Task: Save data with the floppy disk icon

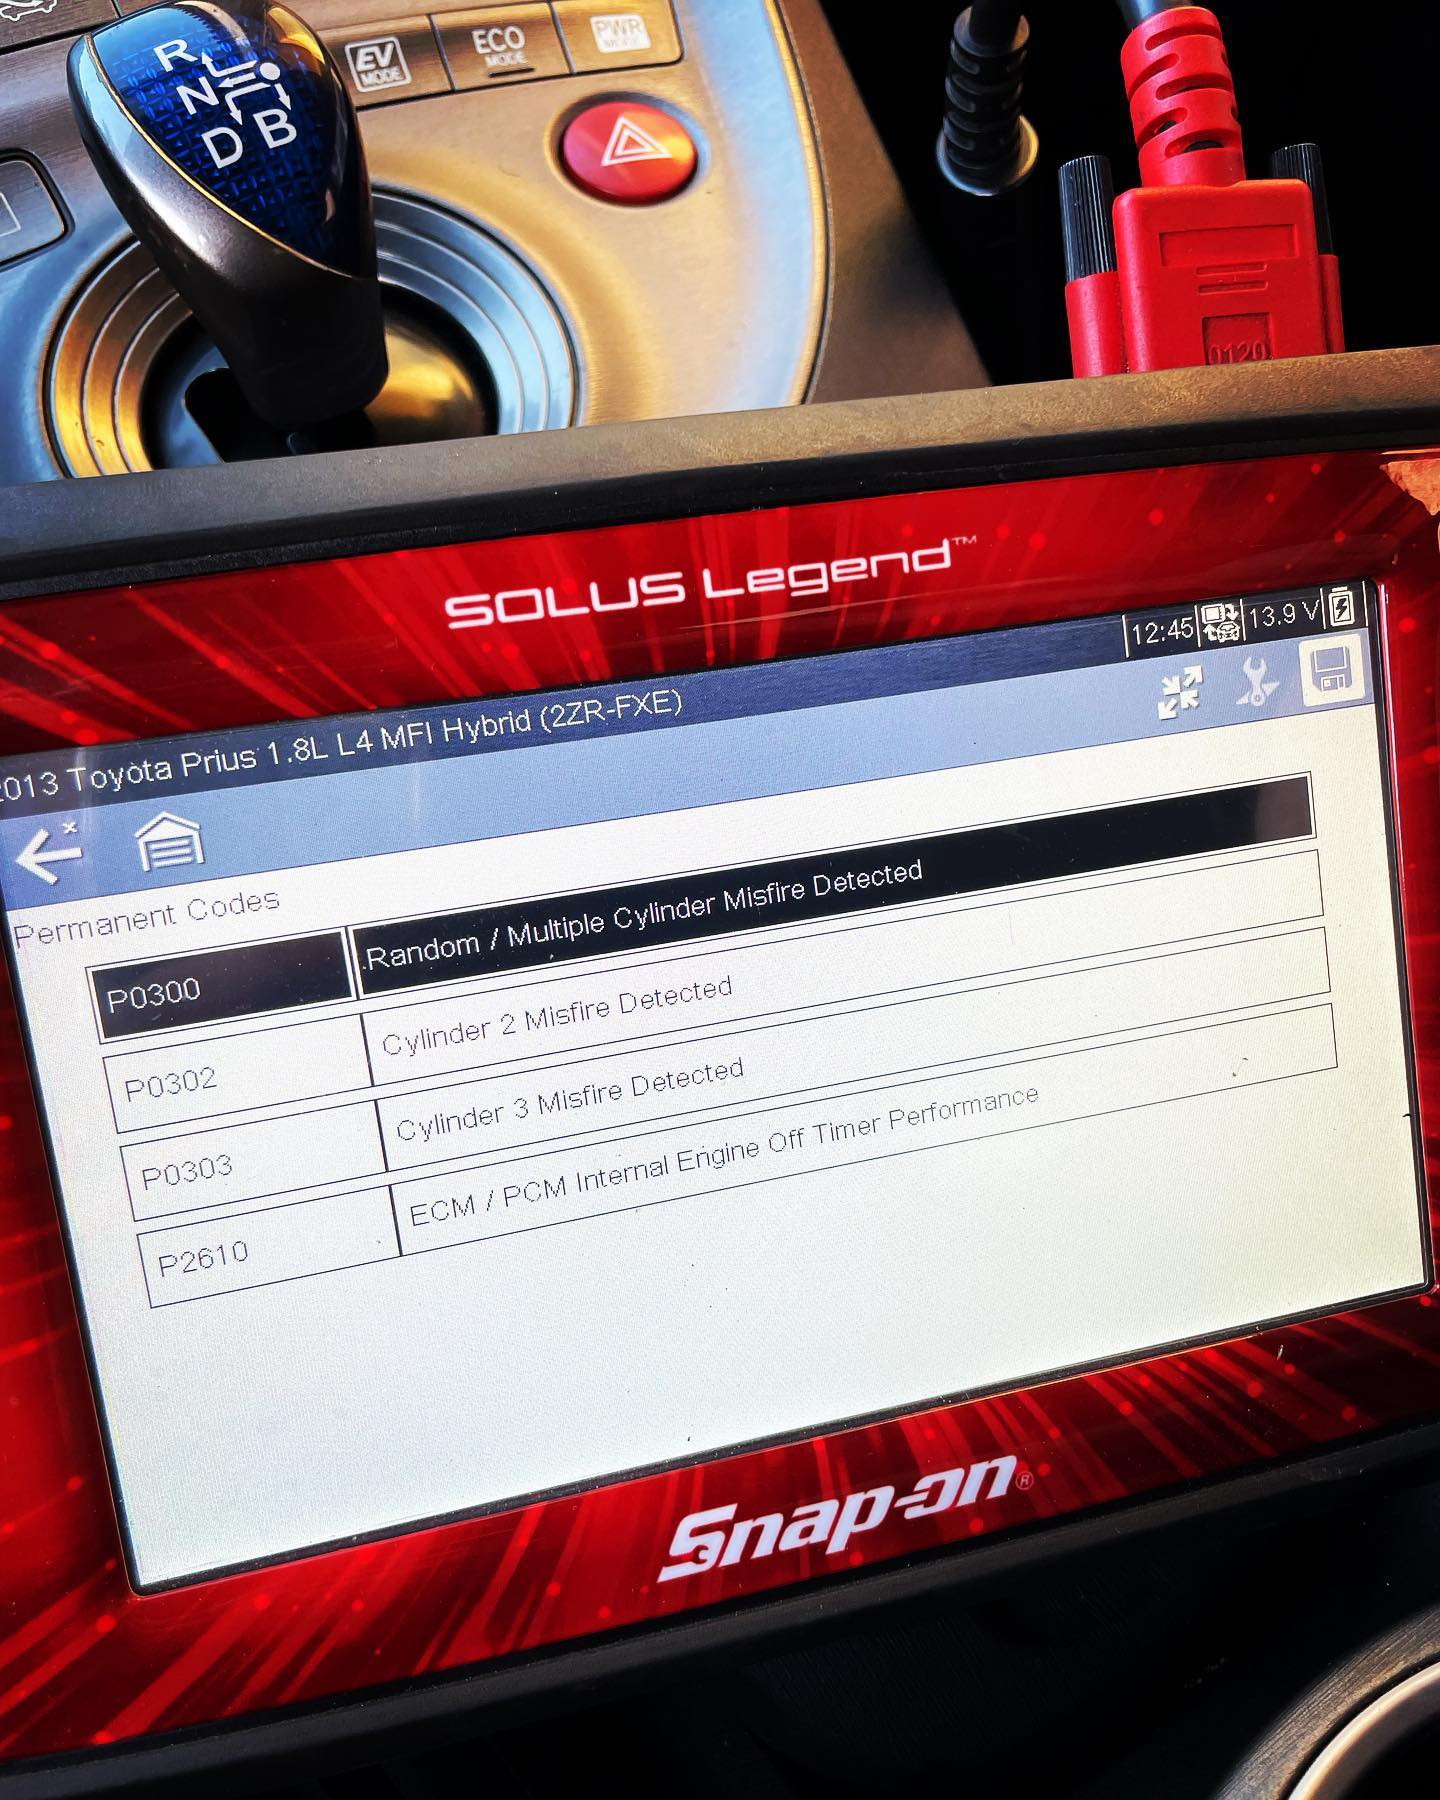Action: pos(1330,670)
